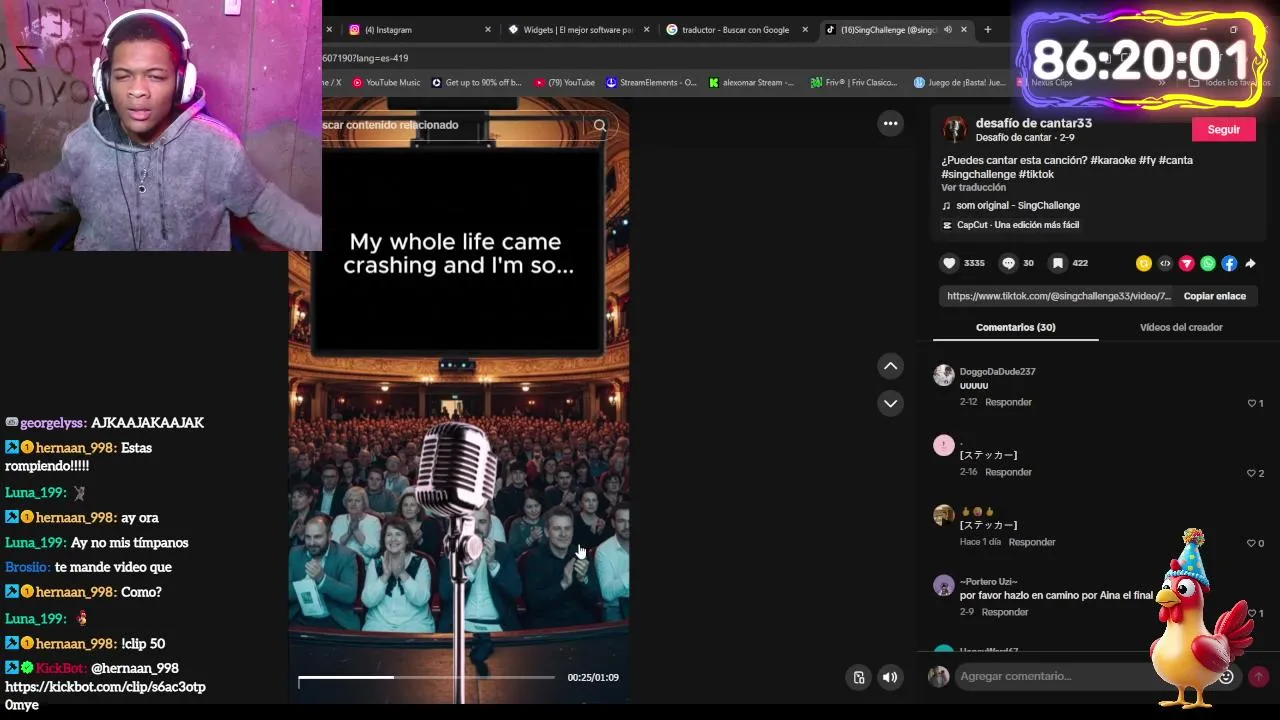1280x720 pixels.
Task: Like the video with the heart icon
Action: (x=949, y=263)
